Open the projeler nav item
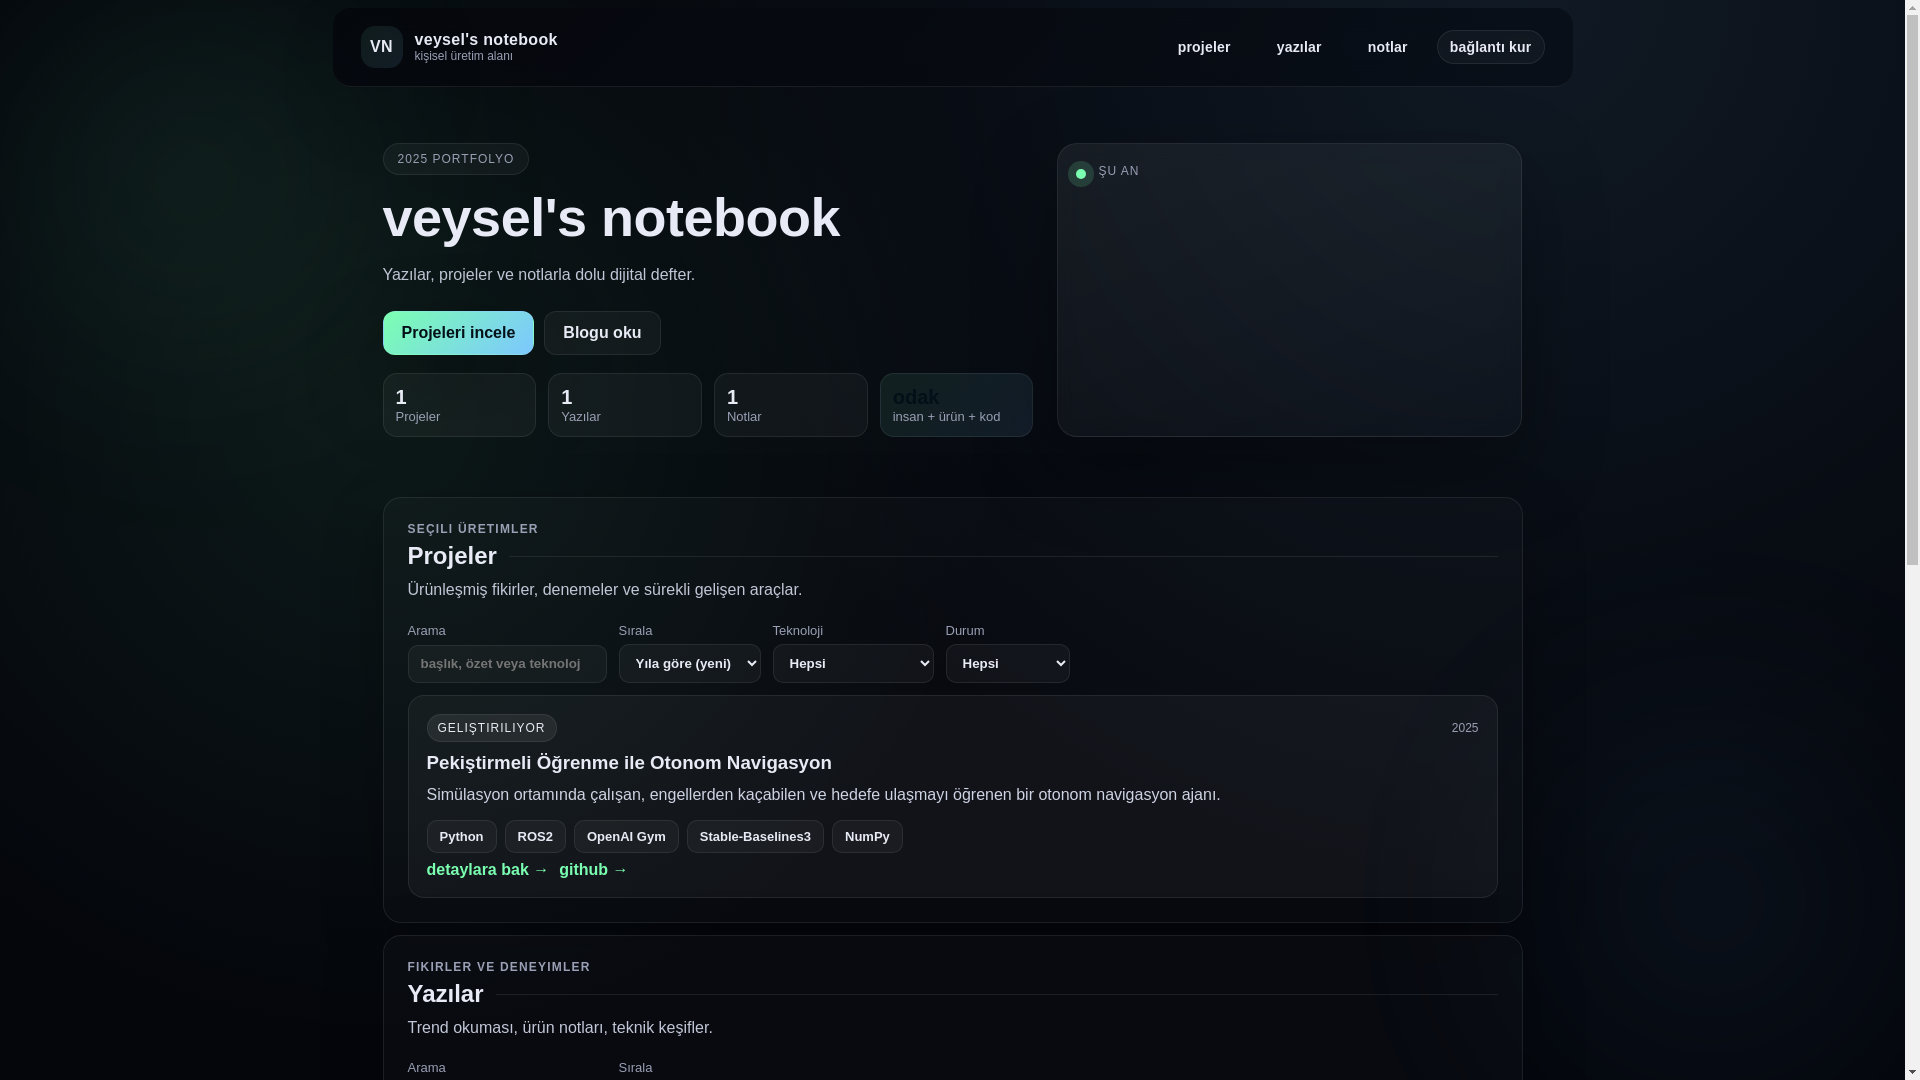The width and height of the screenshot is (1920, 1080). (1203, 47)
